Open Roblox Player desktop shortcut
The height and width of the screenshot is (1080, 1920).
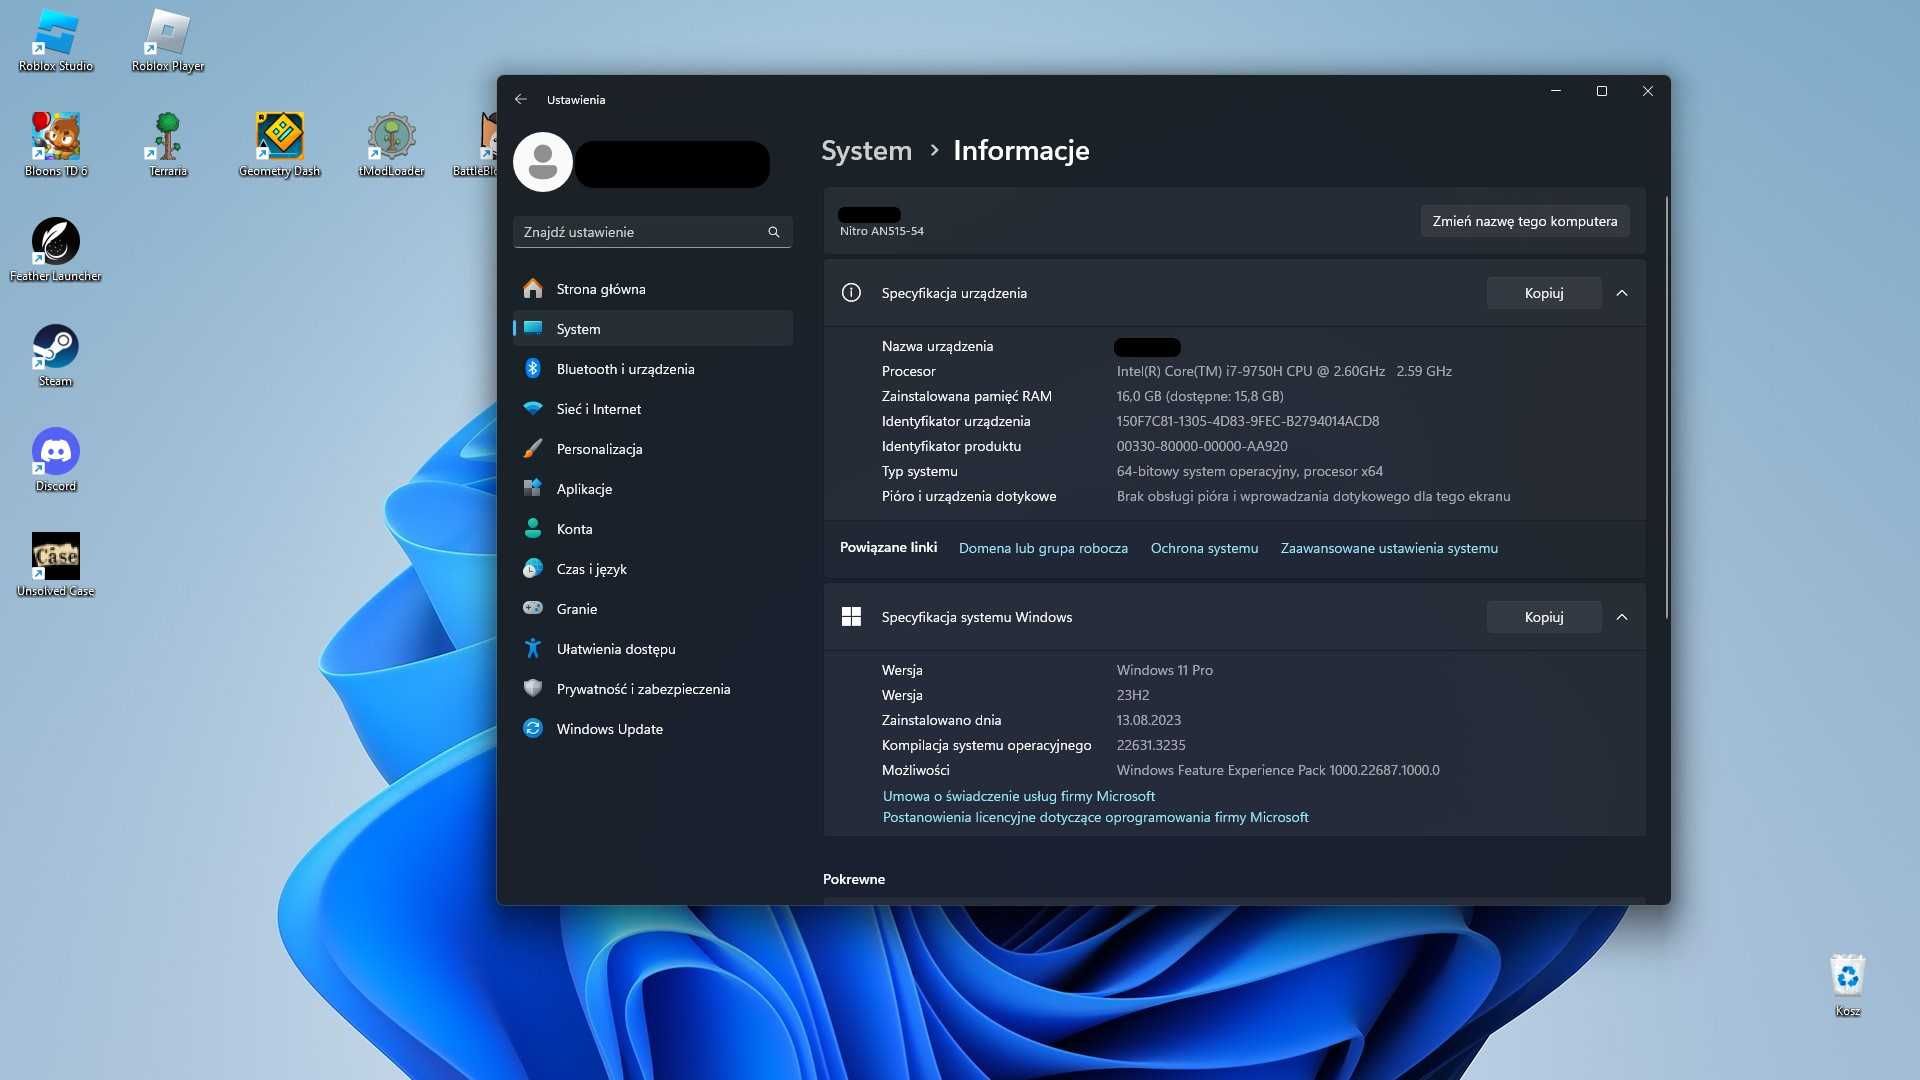[x=168, y=40]
